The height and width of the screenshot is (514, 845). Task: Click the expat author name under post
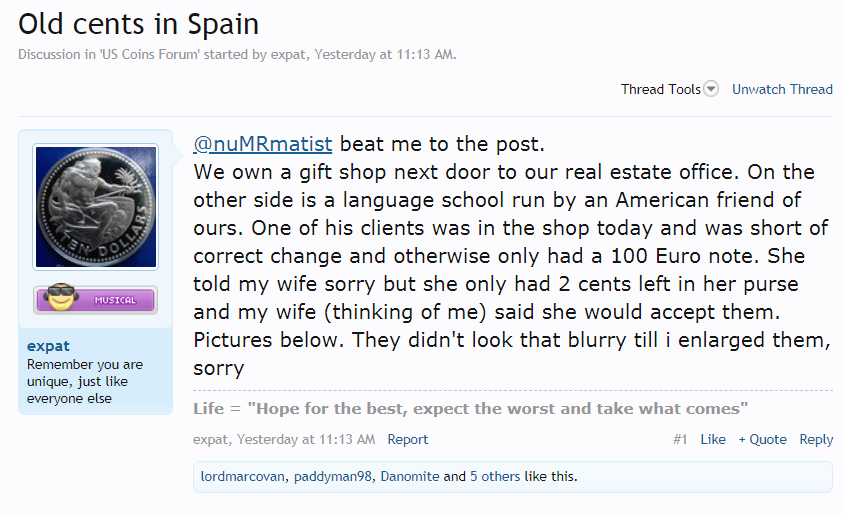click(x=211, y=440)
